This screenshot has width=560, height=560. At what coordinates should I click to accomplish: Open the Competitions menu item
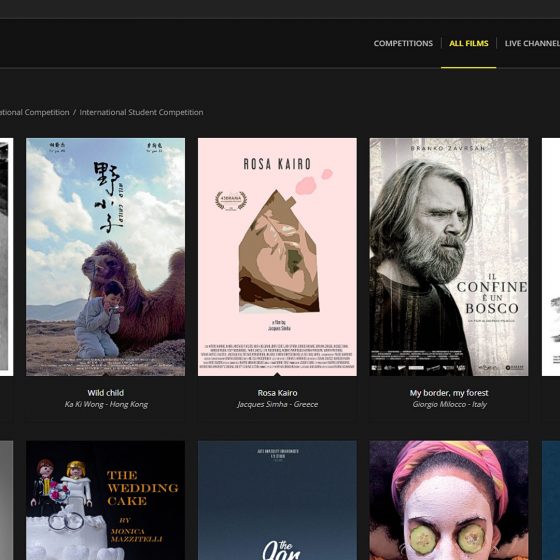(403, 43)
